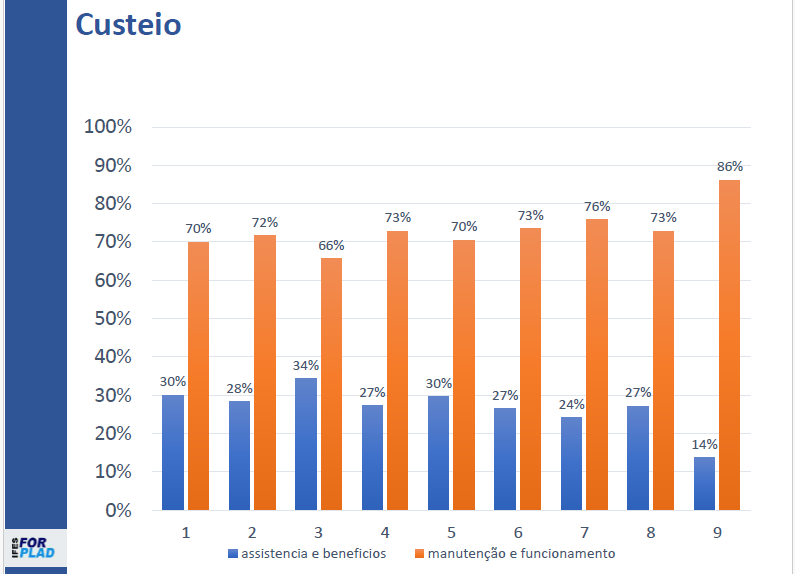Select the 14% blue bar for category 9
795x574 pixels.
[x=704, y=483]
